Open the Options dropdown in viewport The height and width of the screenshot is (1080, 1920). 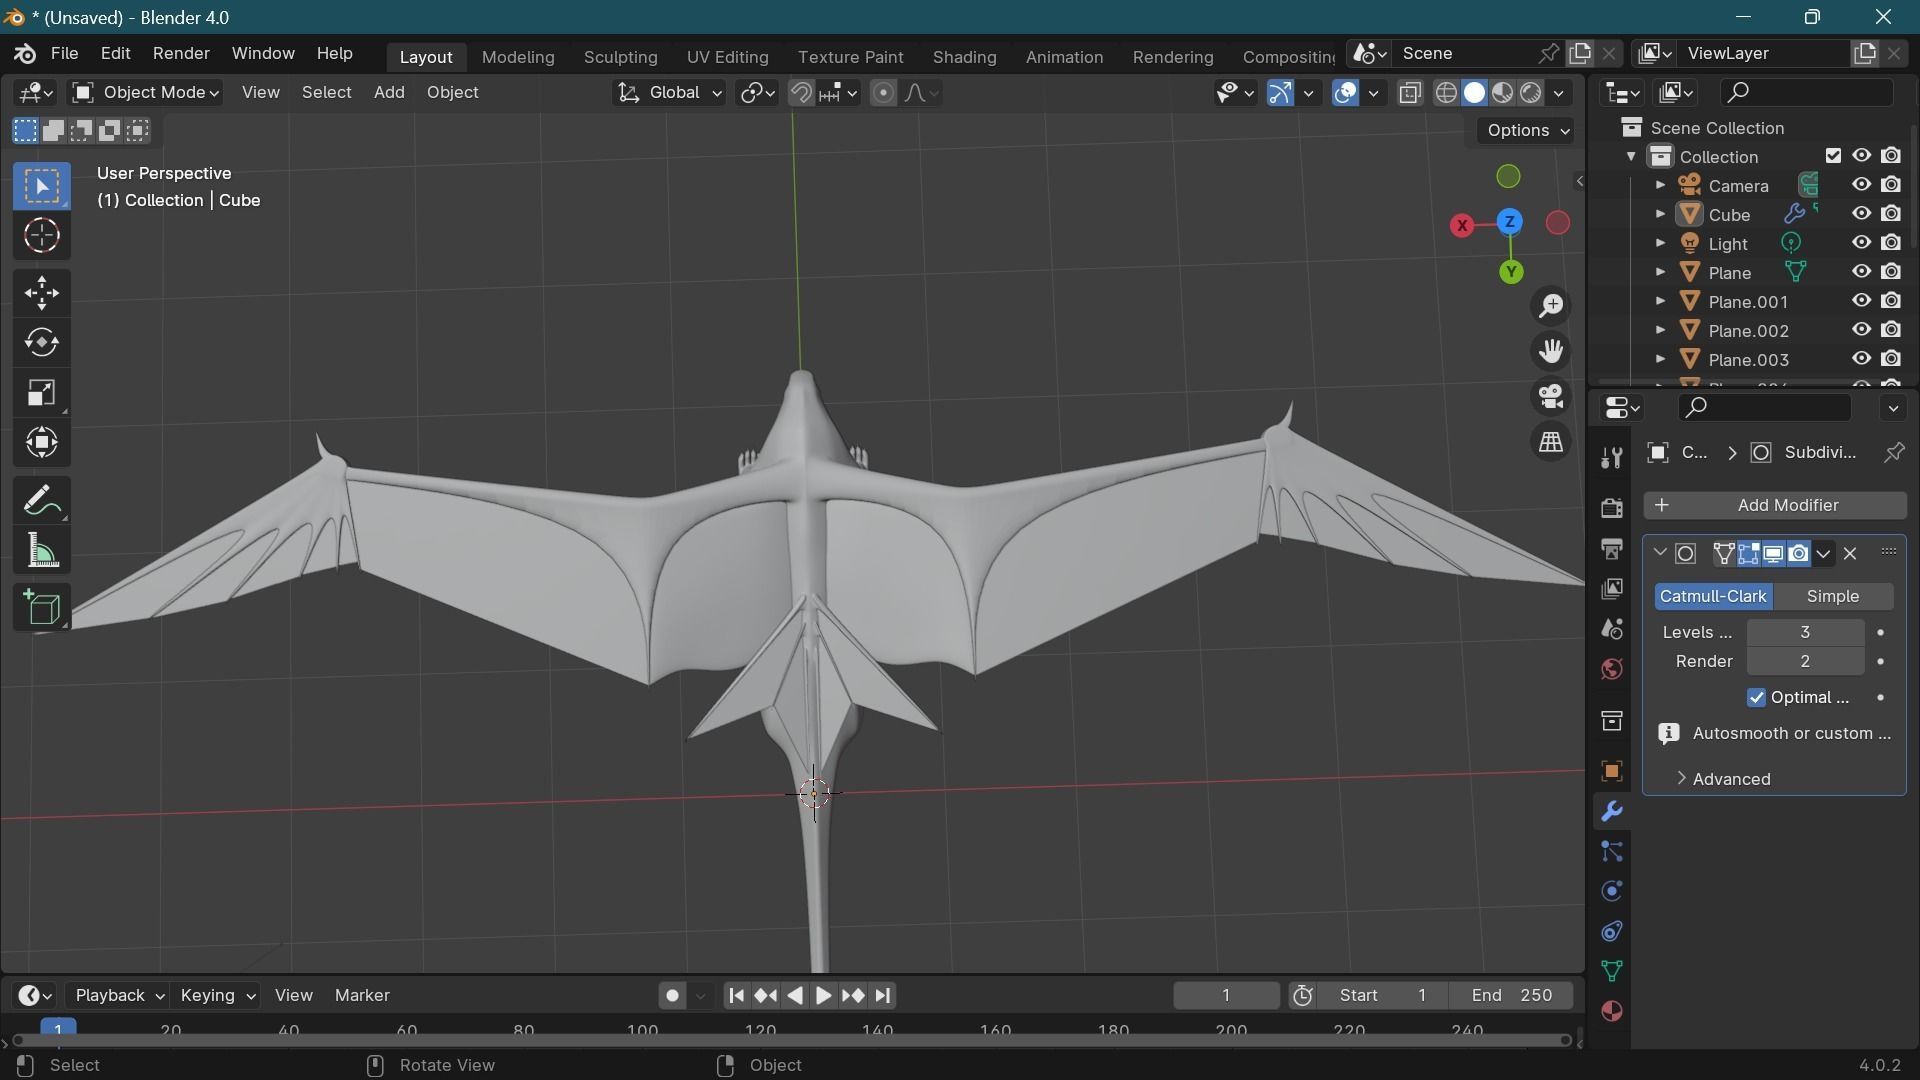click(x=1526, y=131)
